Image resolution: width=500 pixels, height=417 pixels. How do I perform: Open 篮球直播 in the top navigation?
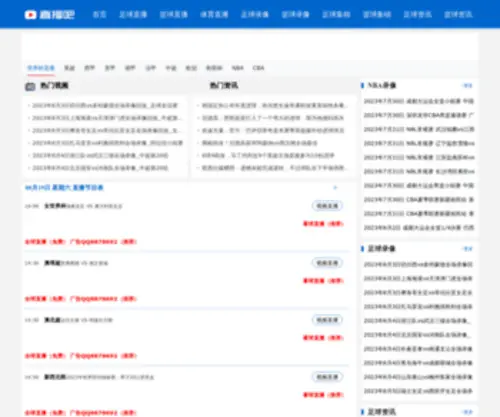coord(174,14)
